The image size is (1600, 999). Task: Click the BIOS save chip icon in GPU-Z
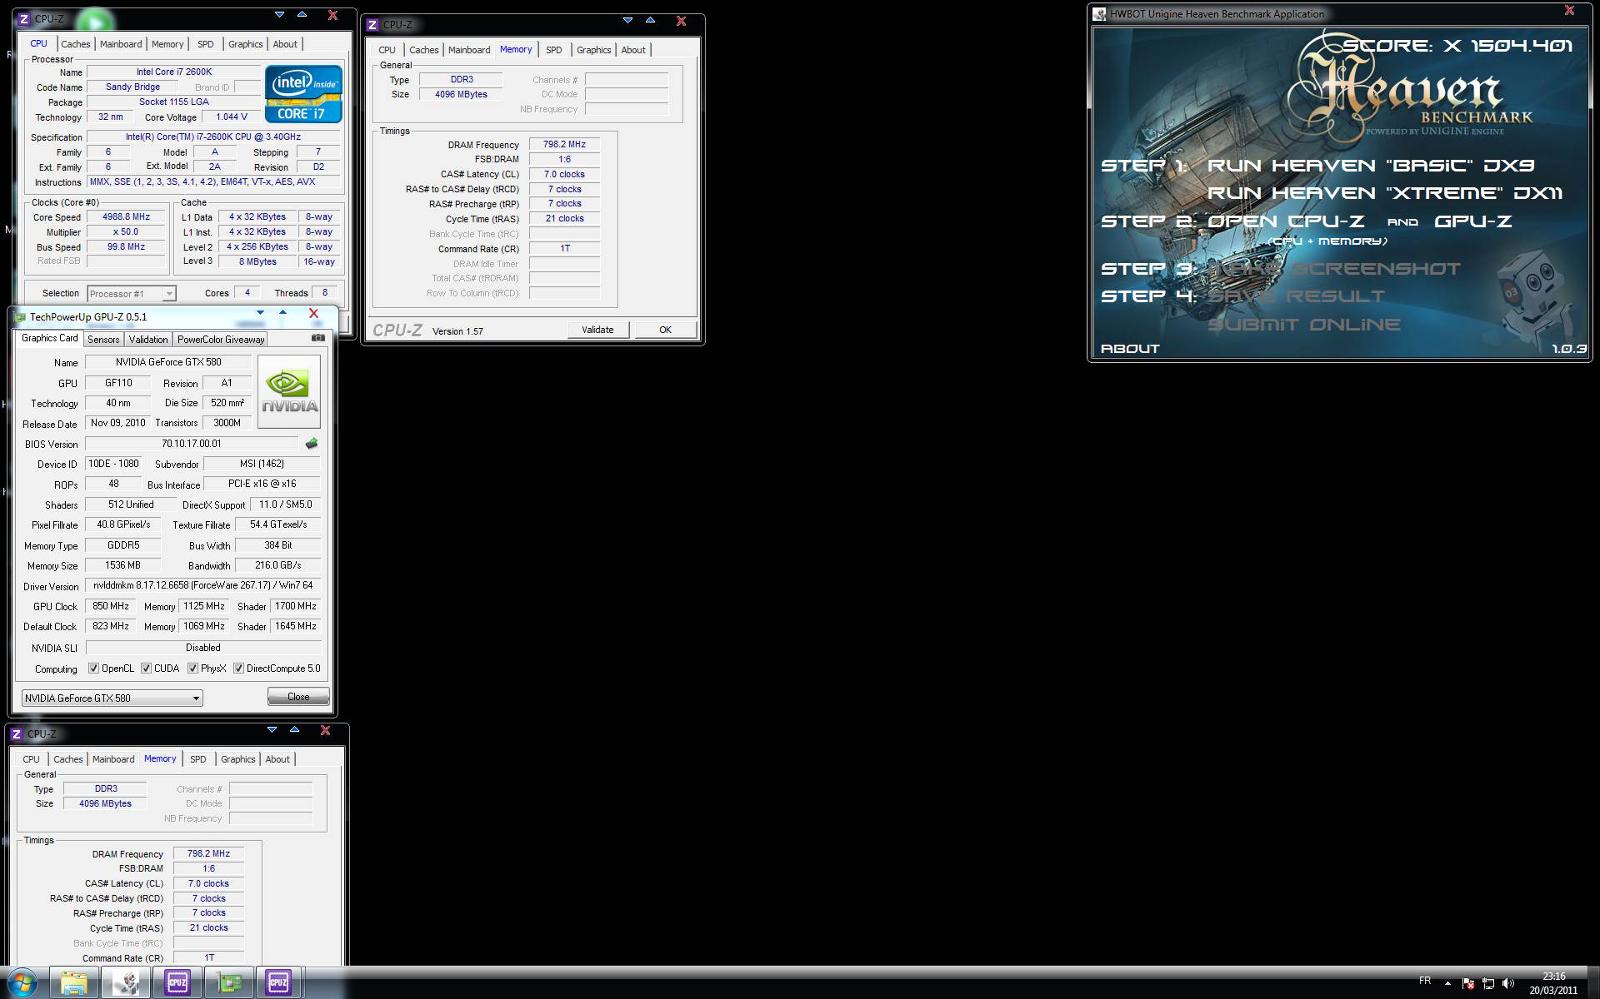point(312,443)
